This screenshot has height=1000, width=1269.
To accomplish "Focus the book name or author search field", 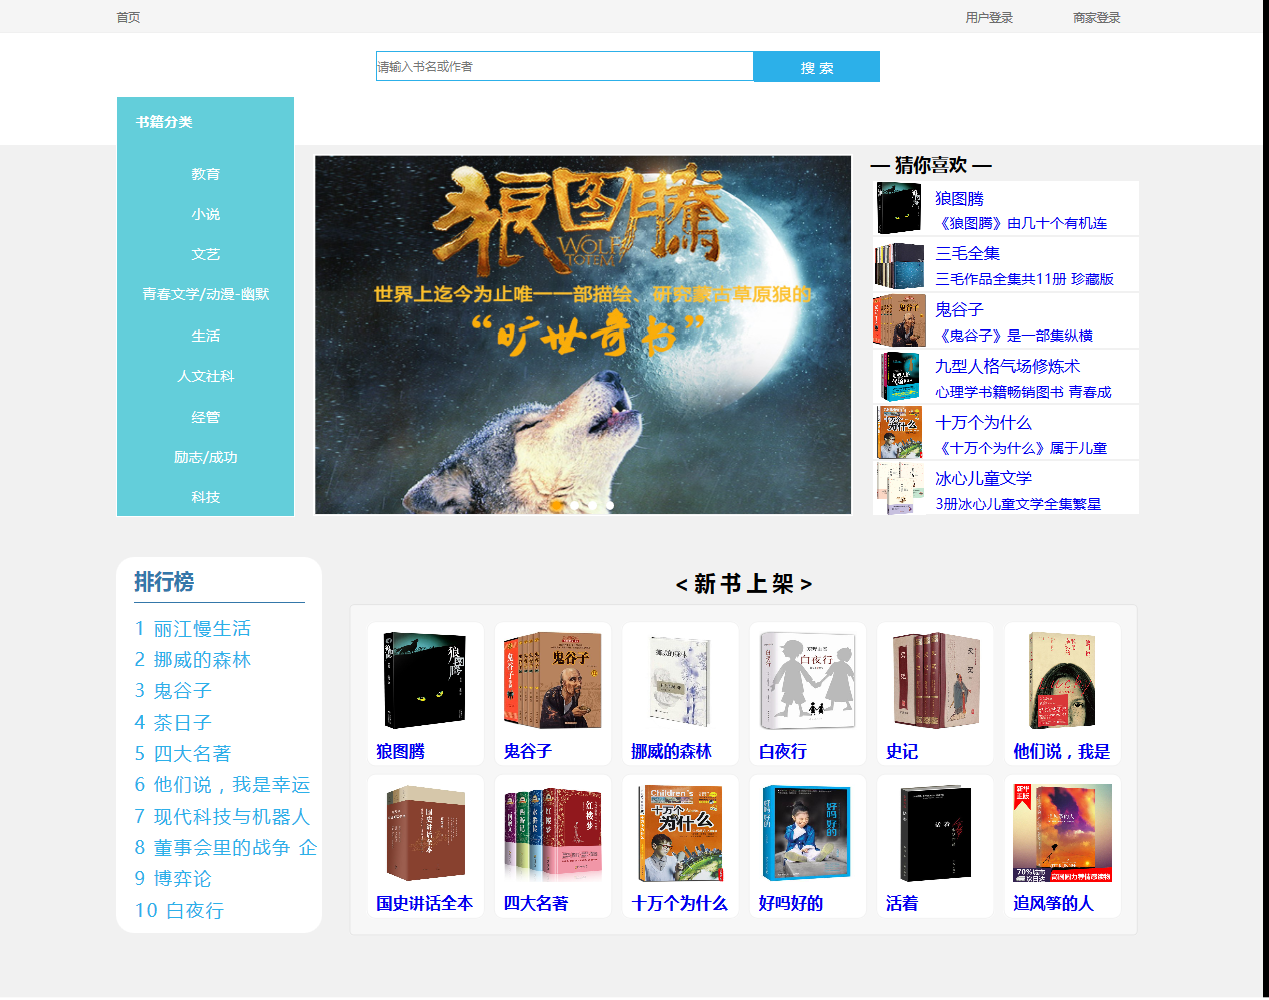I will pos(564,66).
